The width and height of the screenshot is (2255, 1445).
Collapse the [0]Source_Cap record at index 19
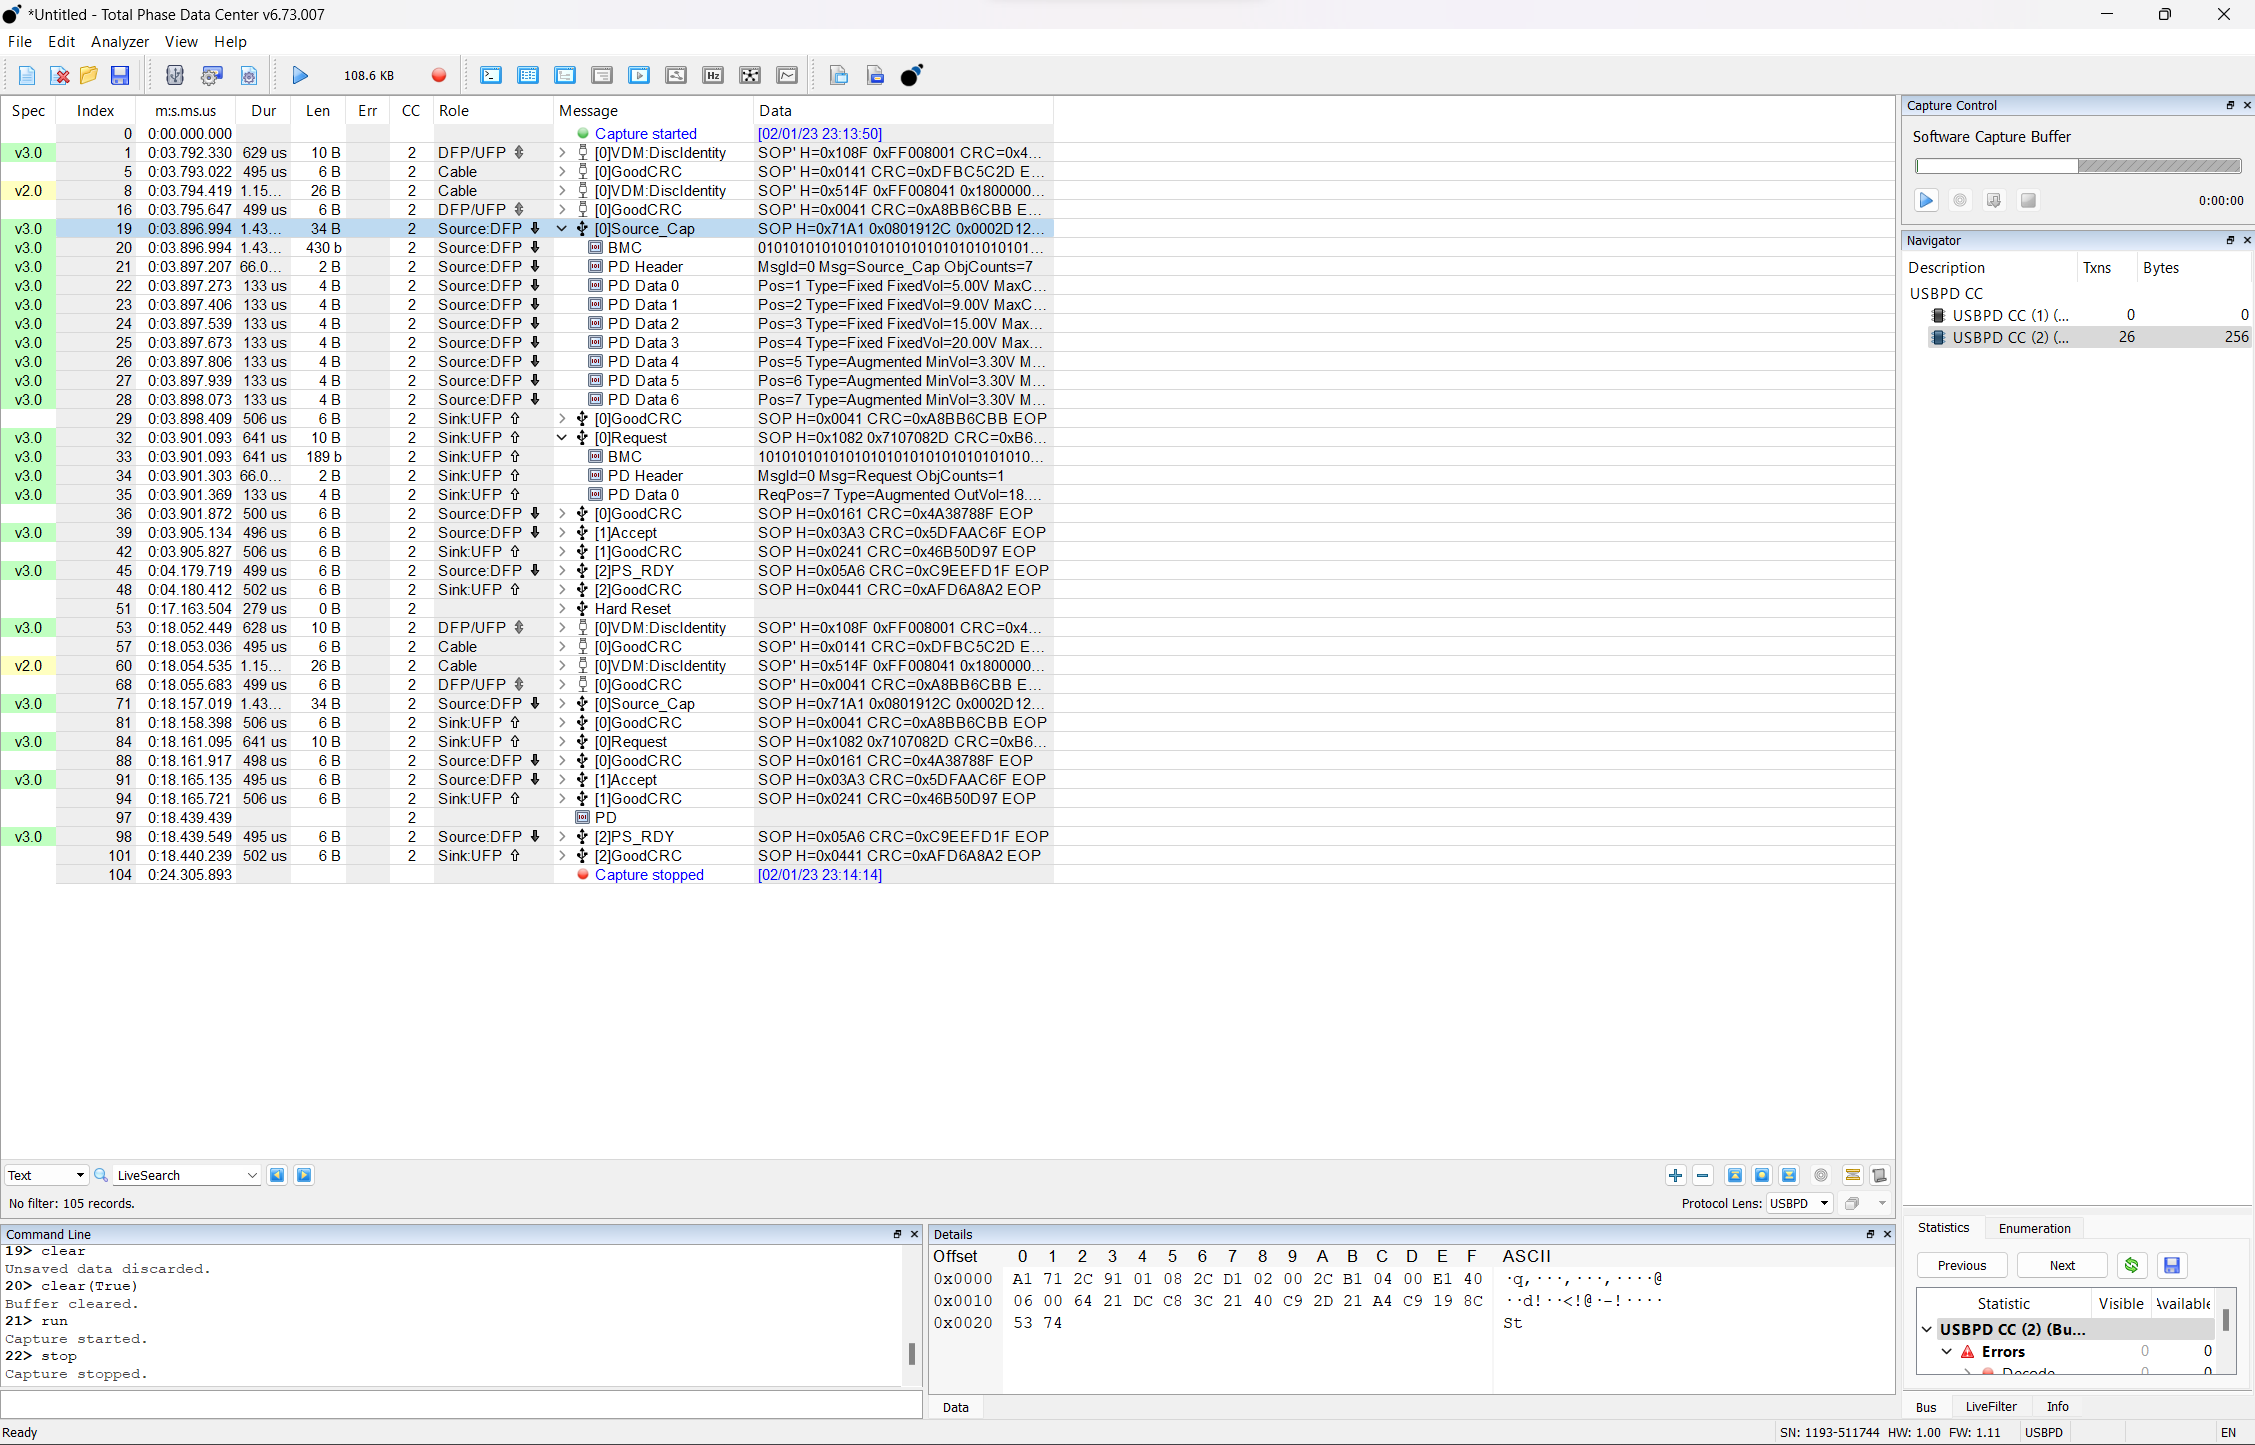coord(561,228)
